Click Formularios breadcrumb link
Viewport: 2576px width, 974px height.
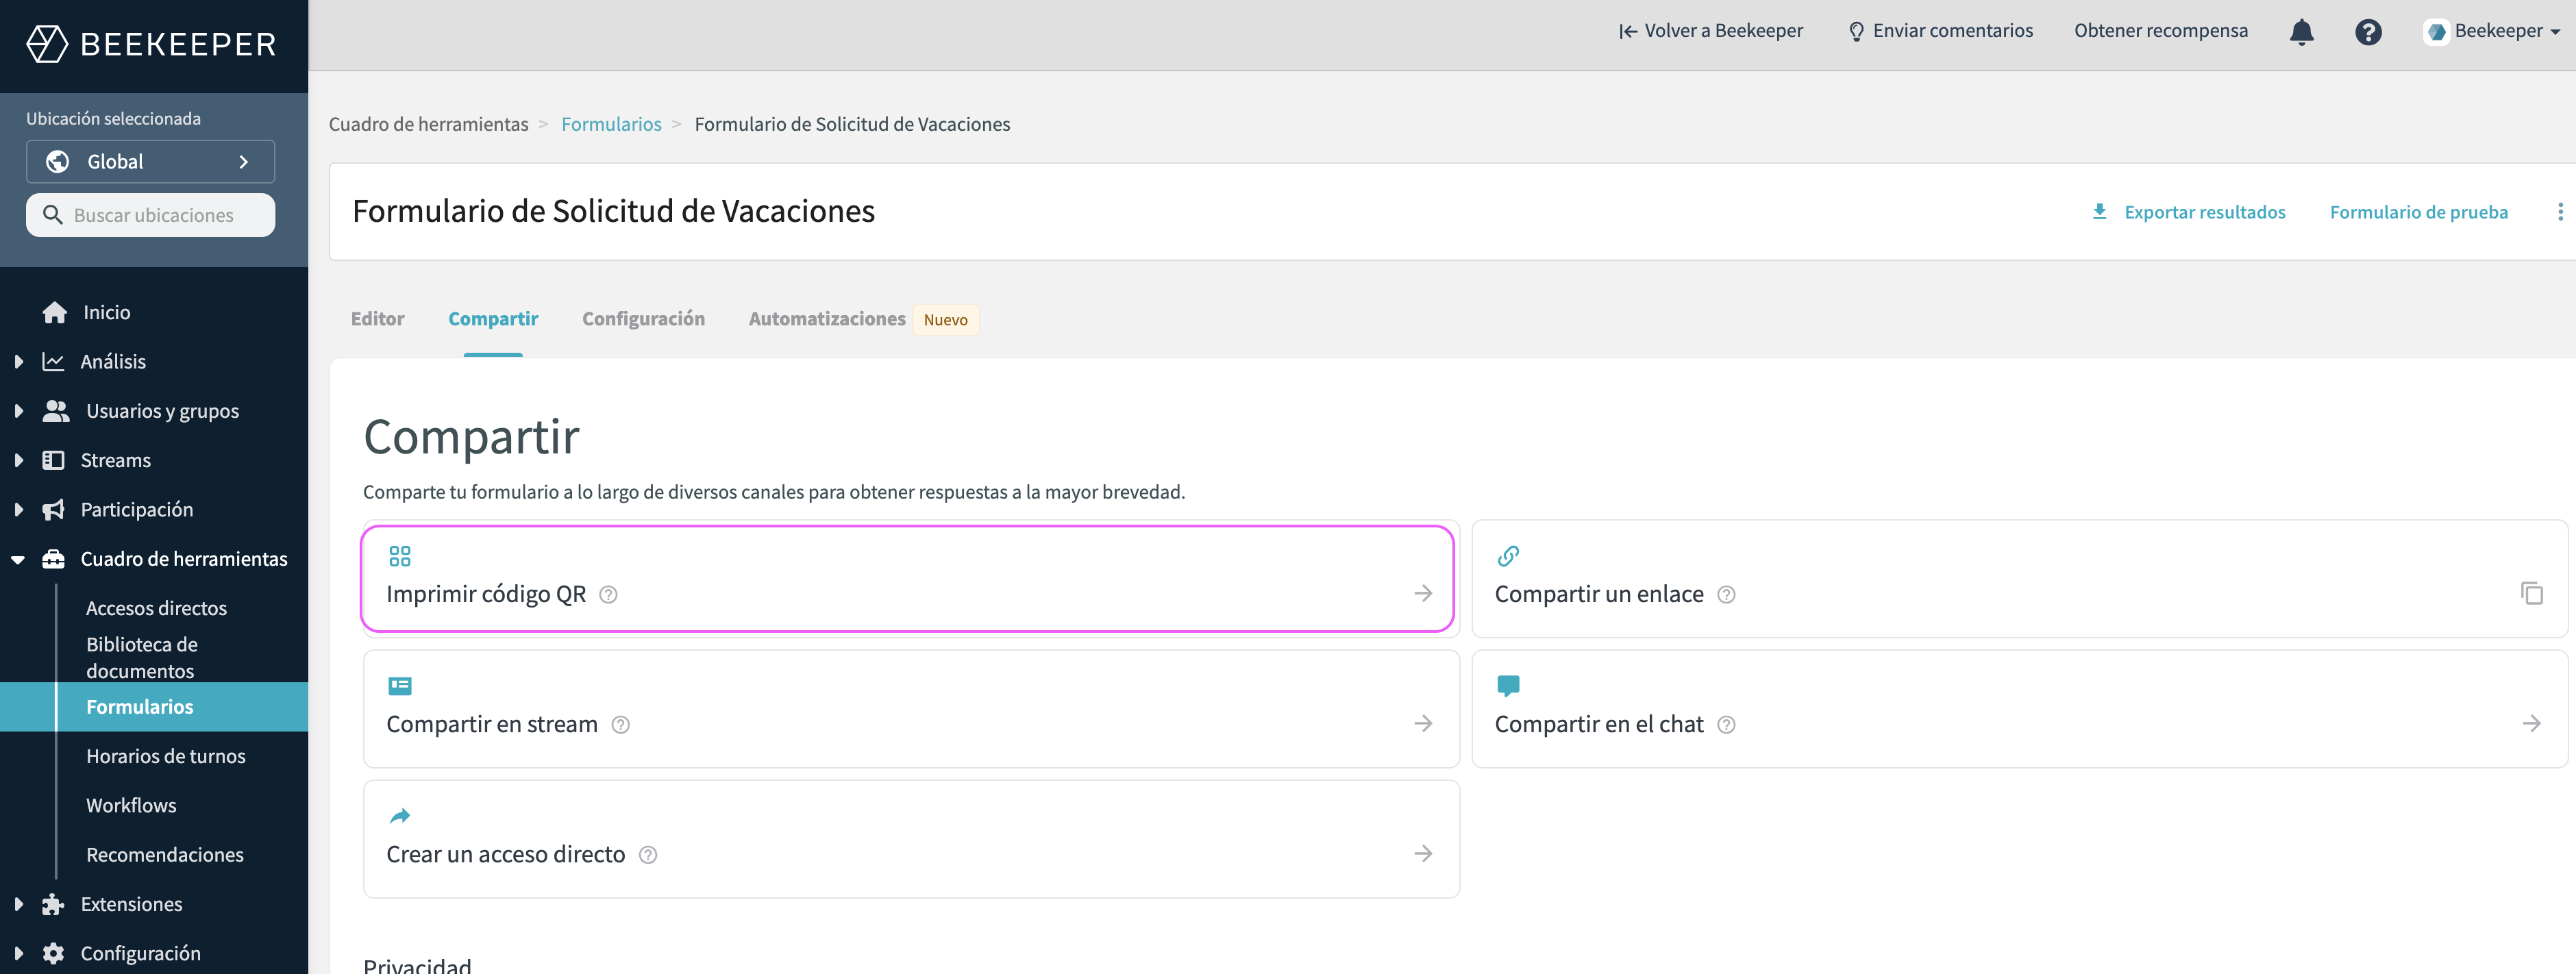611,124
